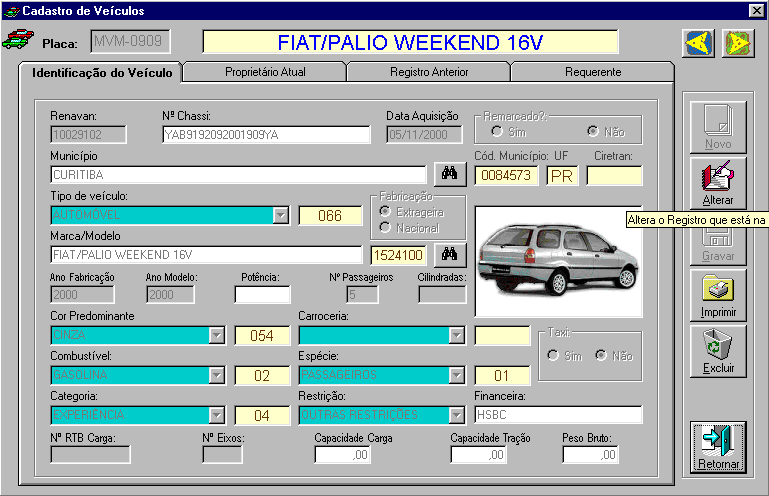Open the Tipo de veículo dropdown
The height and width of the screenshot is (496, 769).
click(x=281, y=215)
